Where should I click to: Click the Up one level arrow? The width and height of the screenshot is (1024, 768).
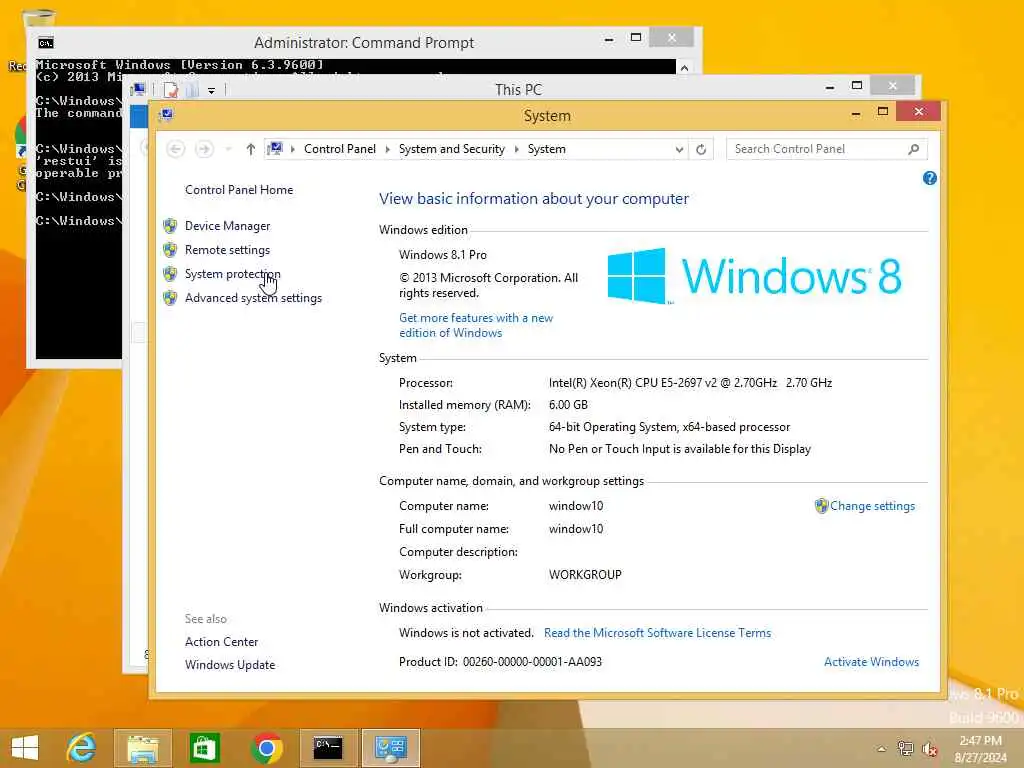click(251, 149)
